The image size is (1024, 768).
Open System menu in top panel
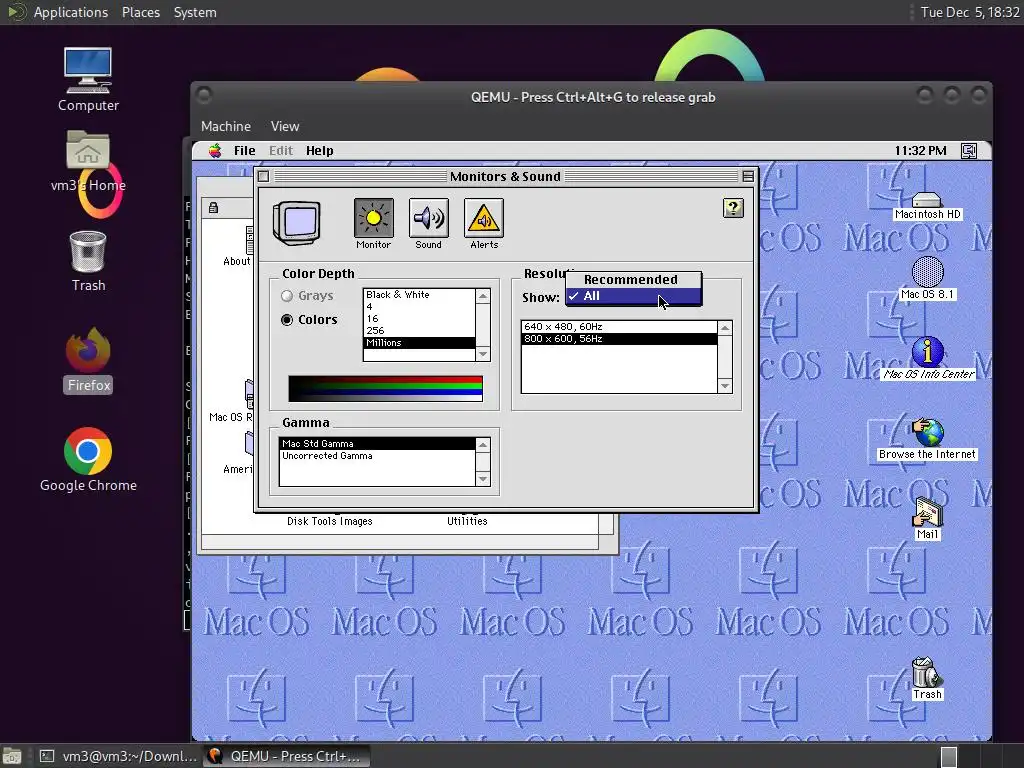pyautogui.click(x=195, y=12)
